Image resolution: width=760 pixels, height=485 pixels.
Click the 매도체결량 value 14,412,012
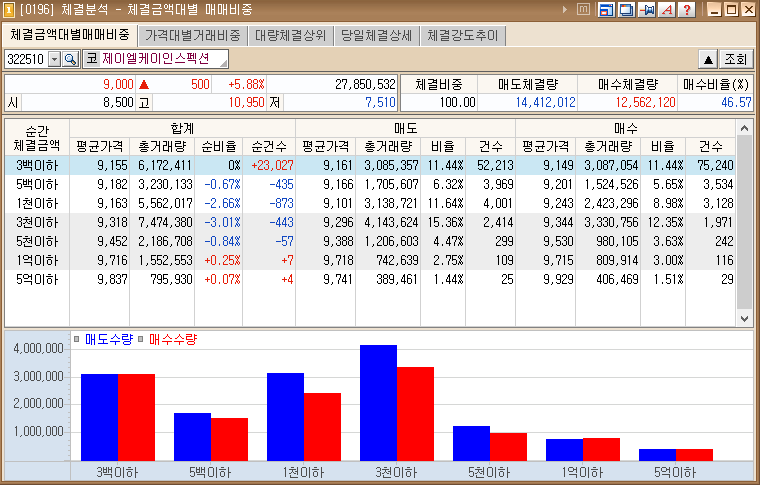pos(545,102)
